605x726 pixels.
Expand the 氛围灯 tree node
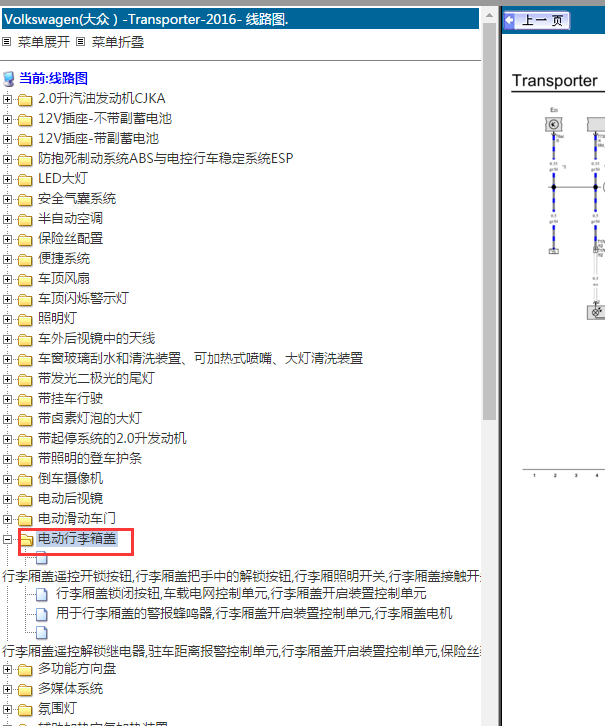point(7,709)
